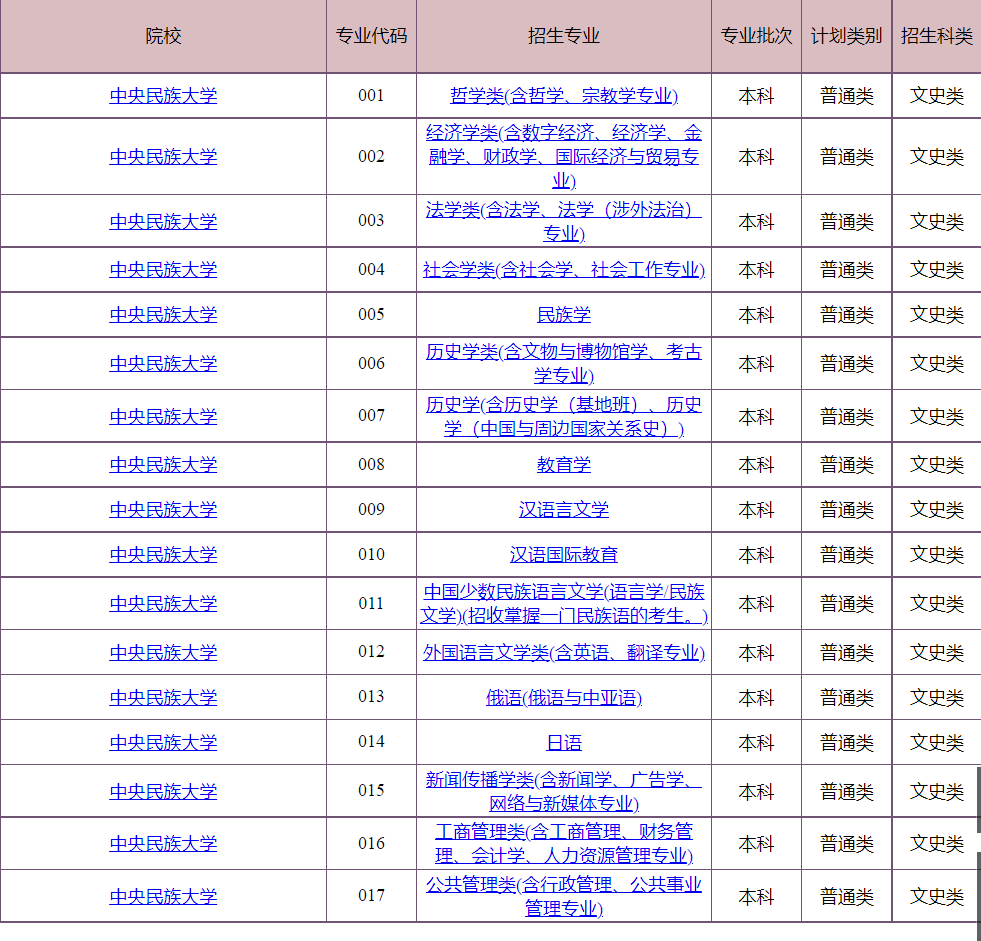Click 中央民族大学 link in row 016
This screenshot has width=981, height=941.
tap(163, 844)
